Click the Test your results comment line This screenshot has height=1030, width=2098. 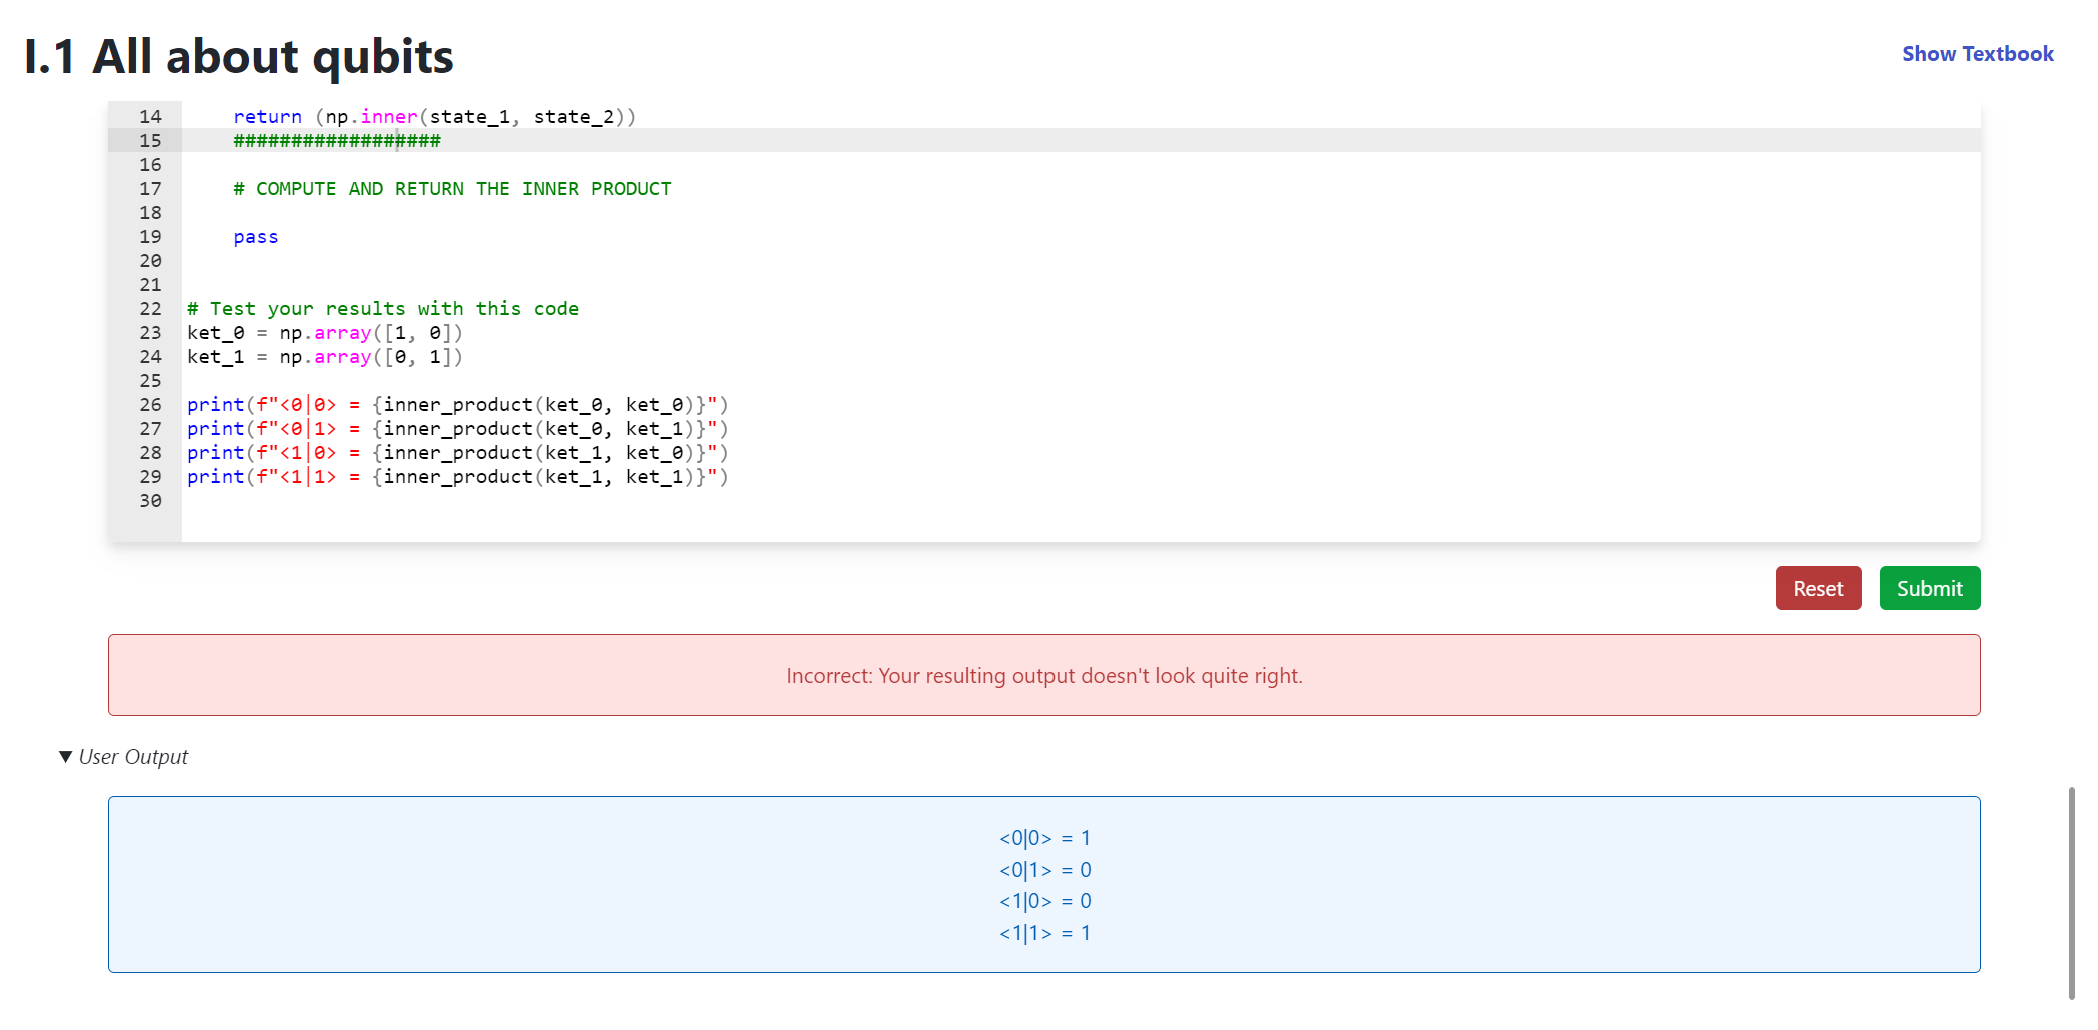coord(383,308)
